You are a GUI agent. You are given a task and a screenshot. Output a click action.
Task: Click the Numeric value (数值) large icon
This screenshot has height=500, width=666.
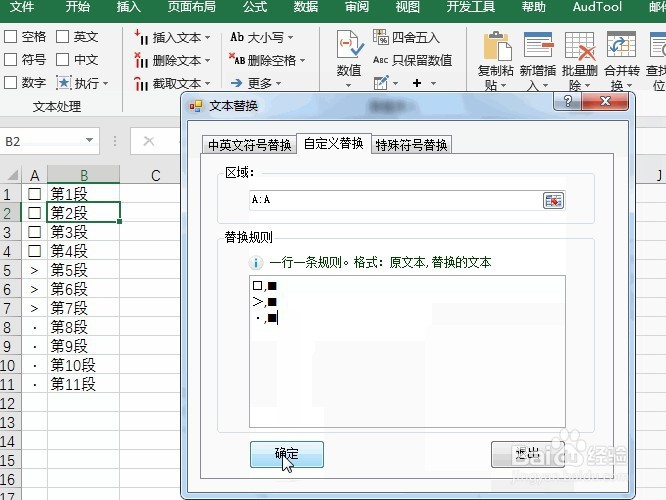tap(350, 45)
